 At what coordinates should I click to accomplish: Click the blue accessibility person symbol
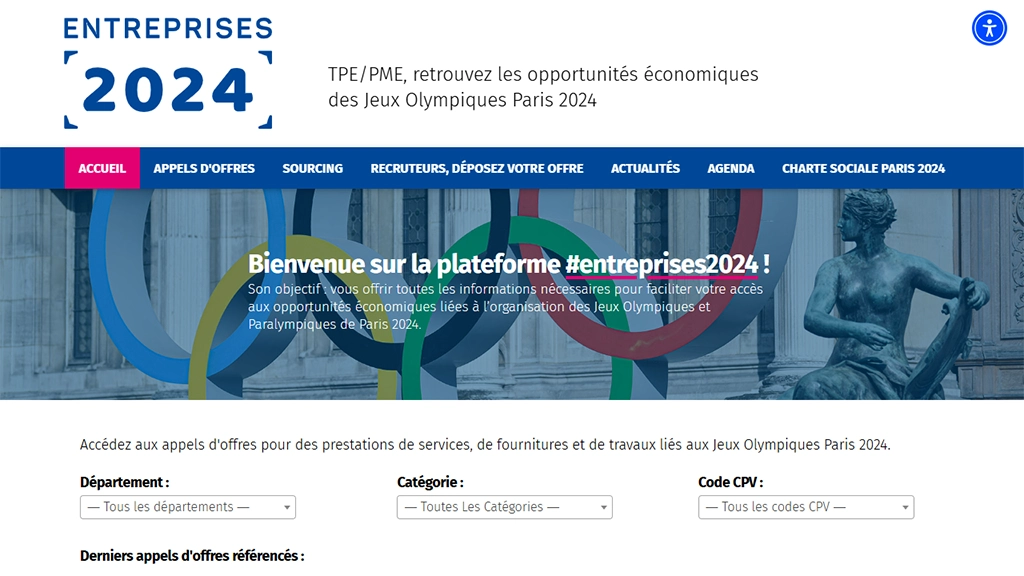988,28
